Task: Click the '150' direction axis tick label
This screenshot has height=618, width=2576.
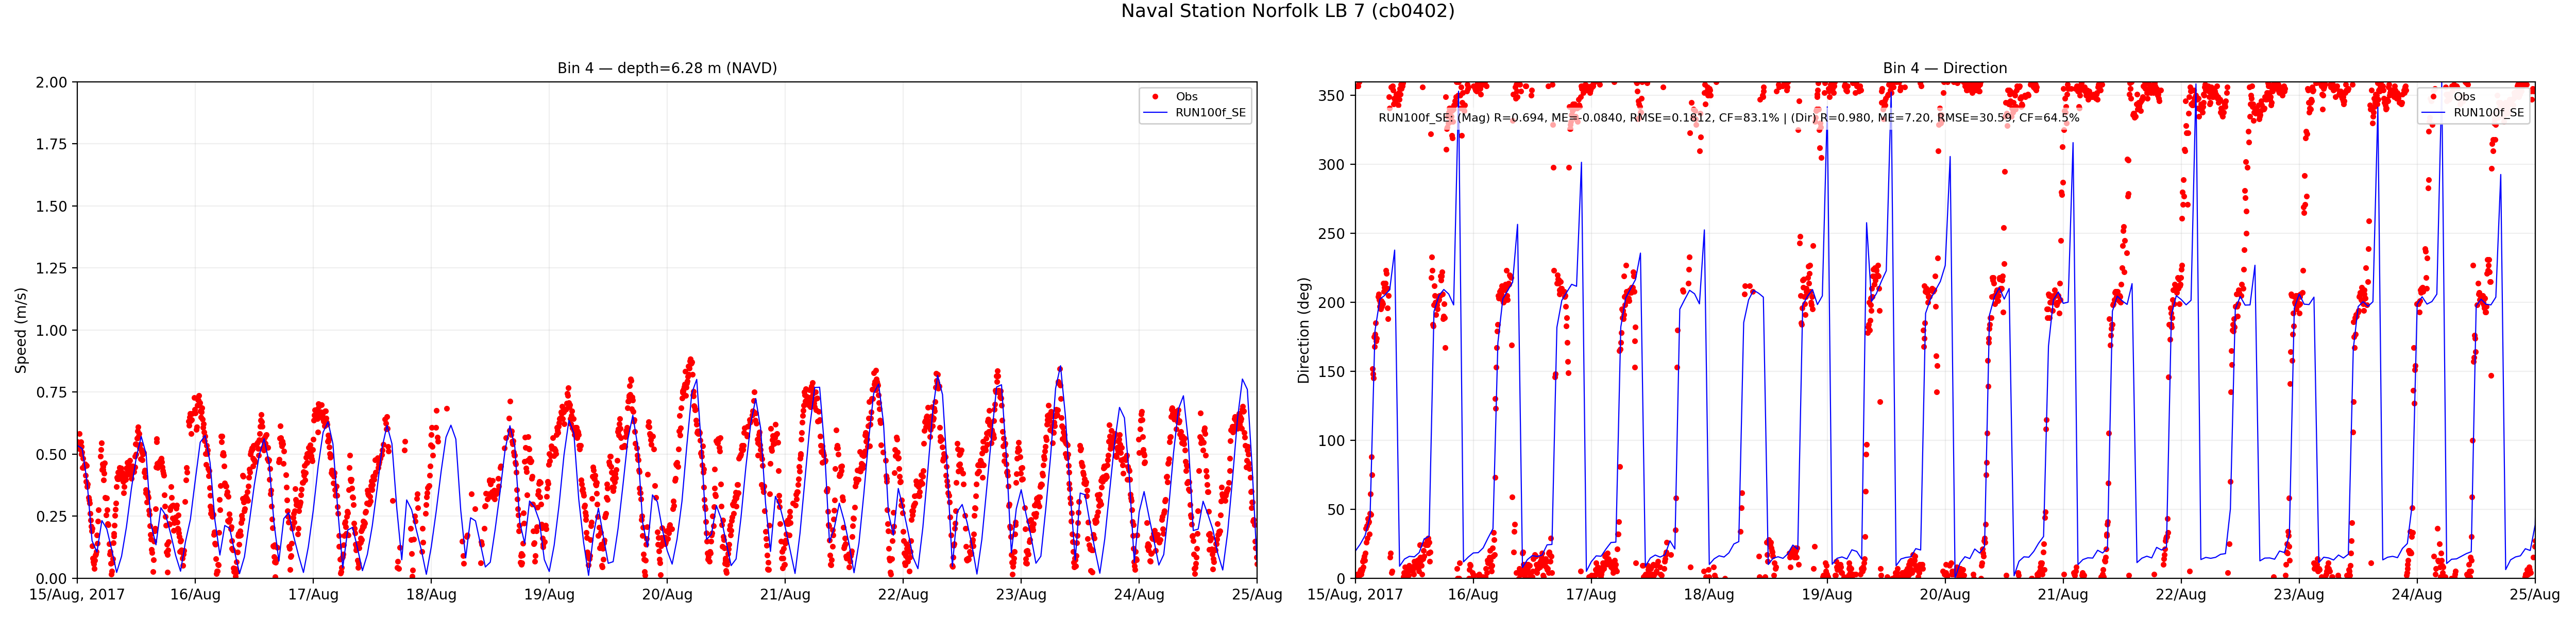Action: click(x=1332, y=372)
